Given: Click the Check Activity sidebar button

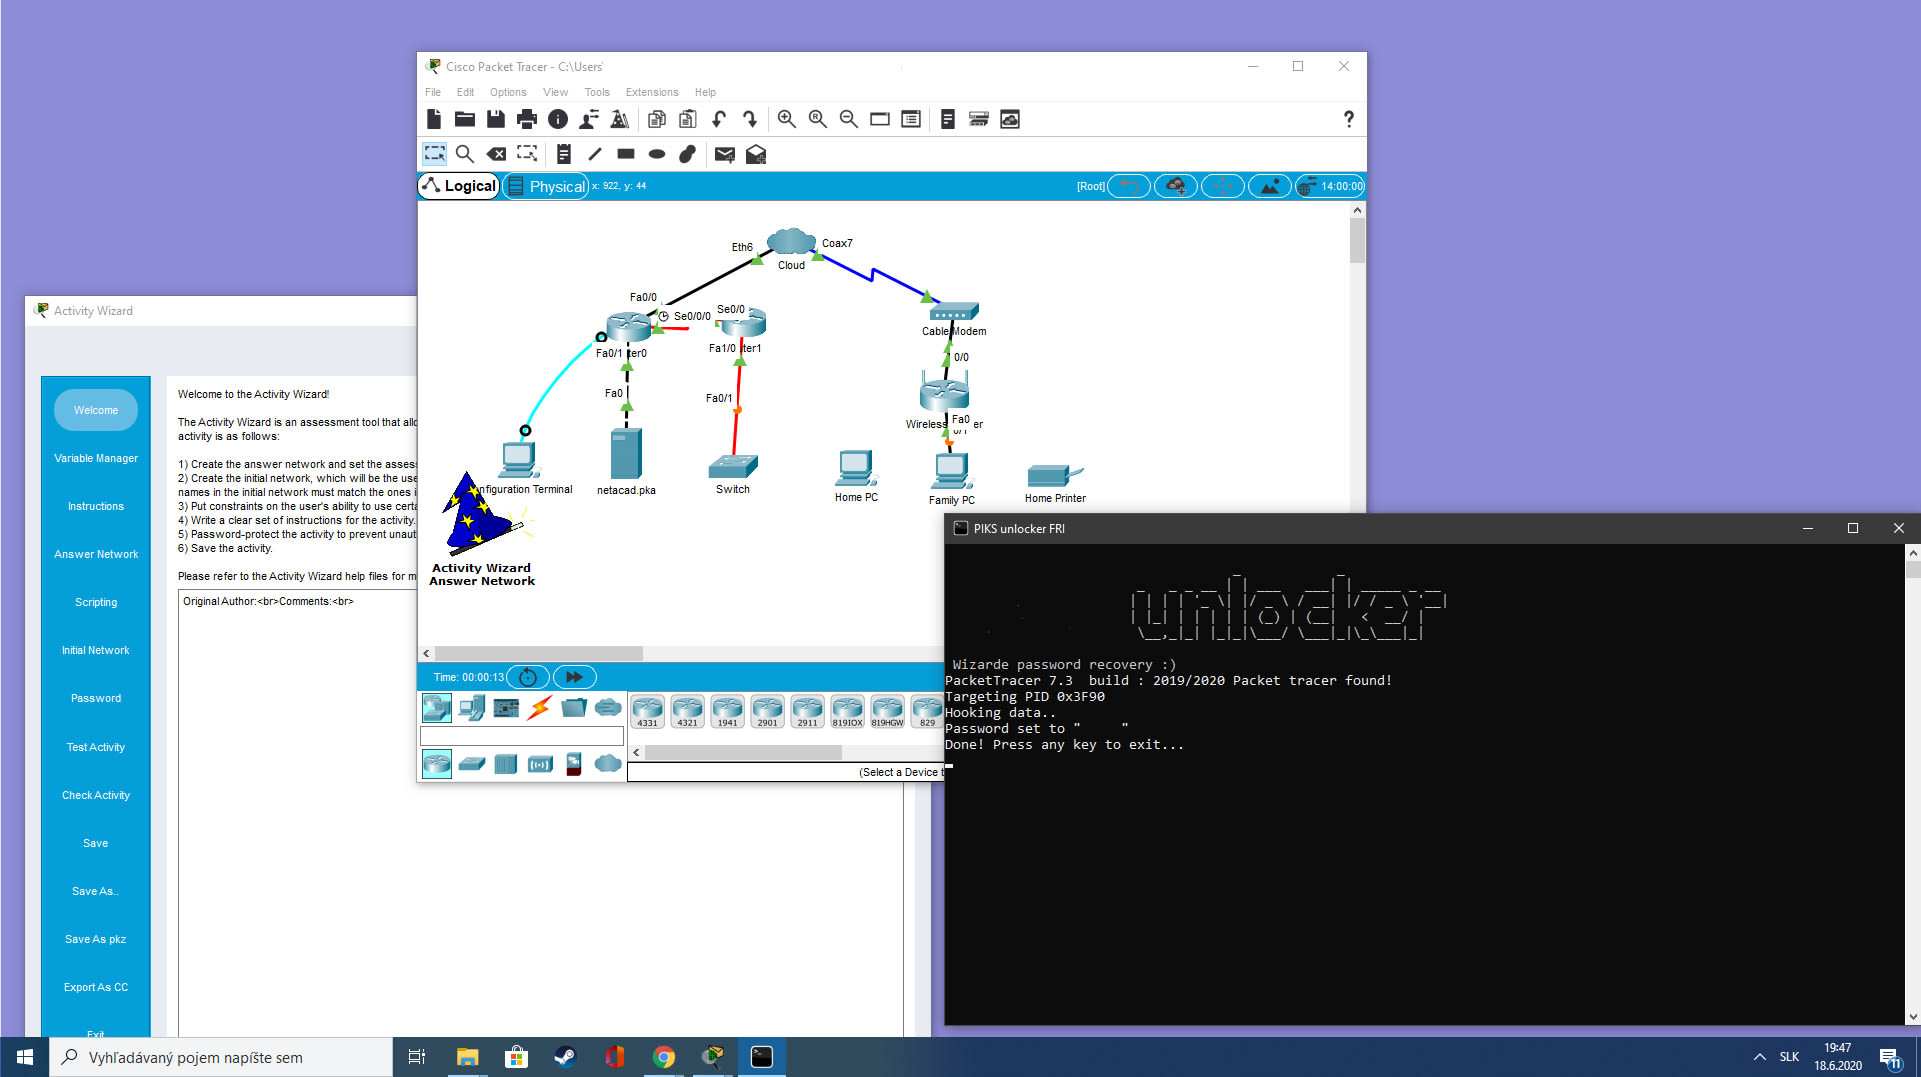Looking at the screenshot, I should click(96, 795).
